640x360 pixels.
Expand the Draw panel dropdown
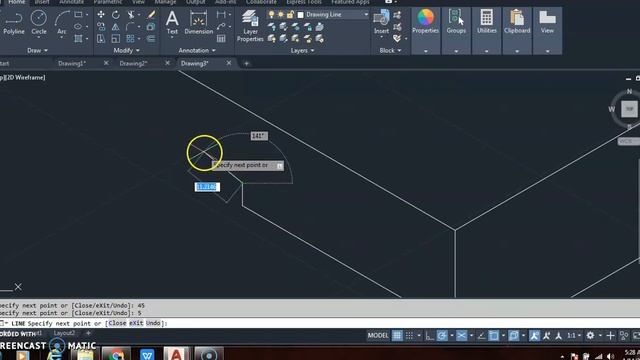[38, 51]
